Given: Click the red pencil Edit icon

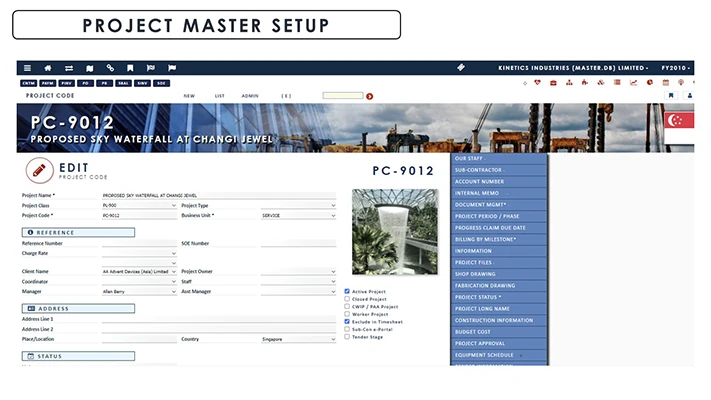Looking at the screenshot, I should [x=39, y=170].
